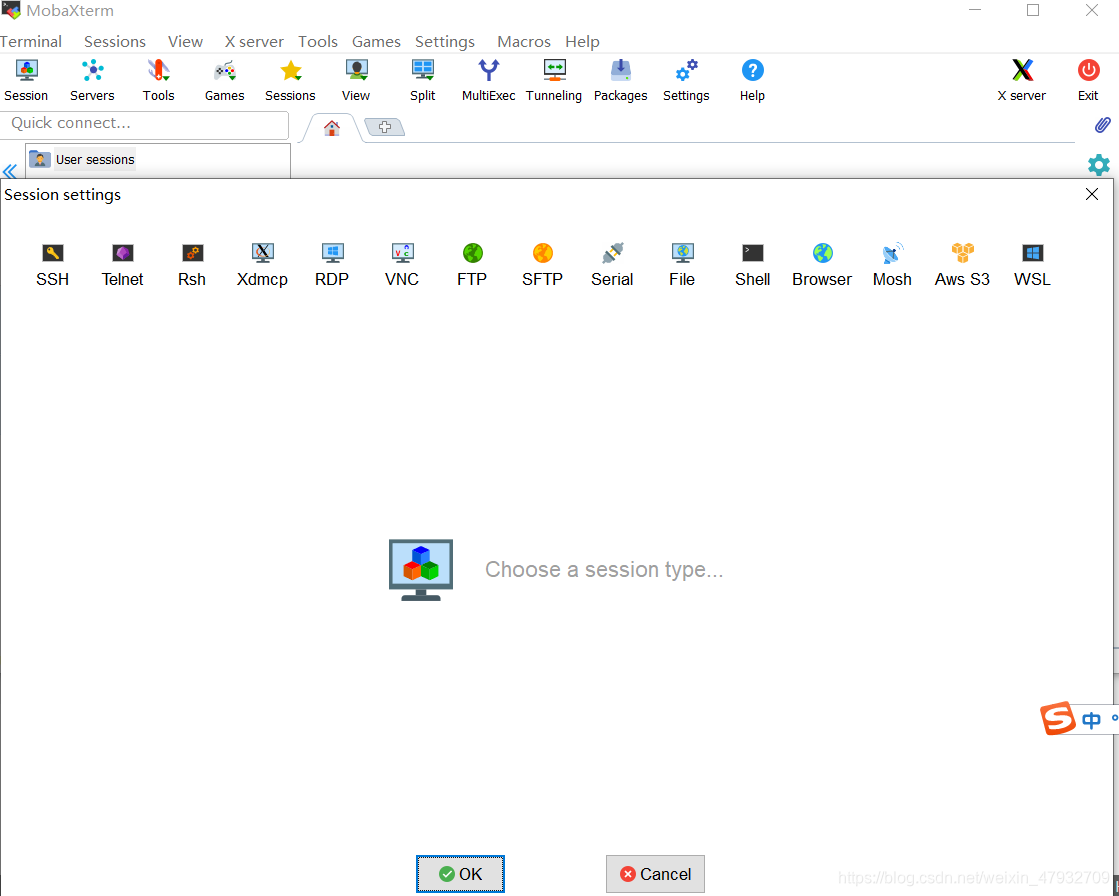Open the Tools toolbar icon

click(158, 81)
